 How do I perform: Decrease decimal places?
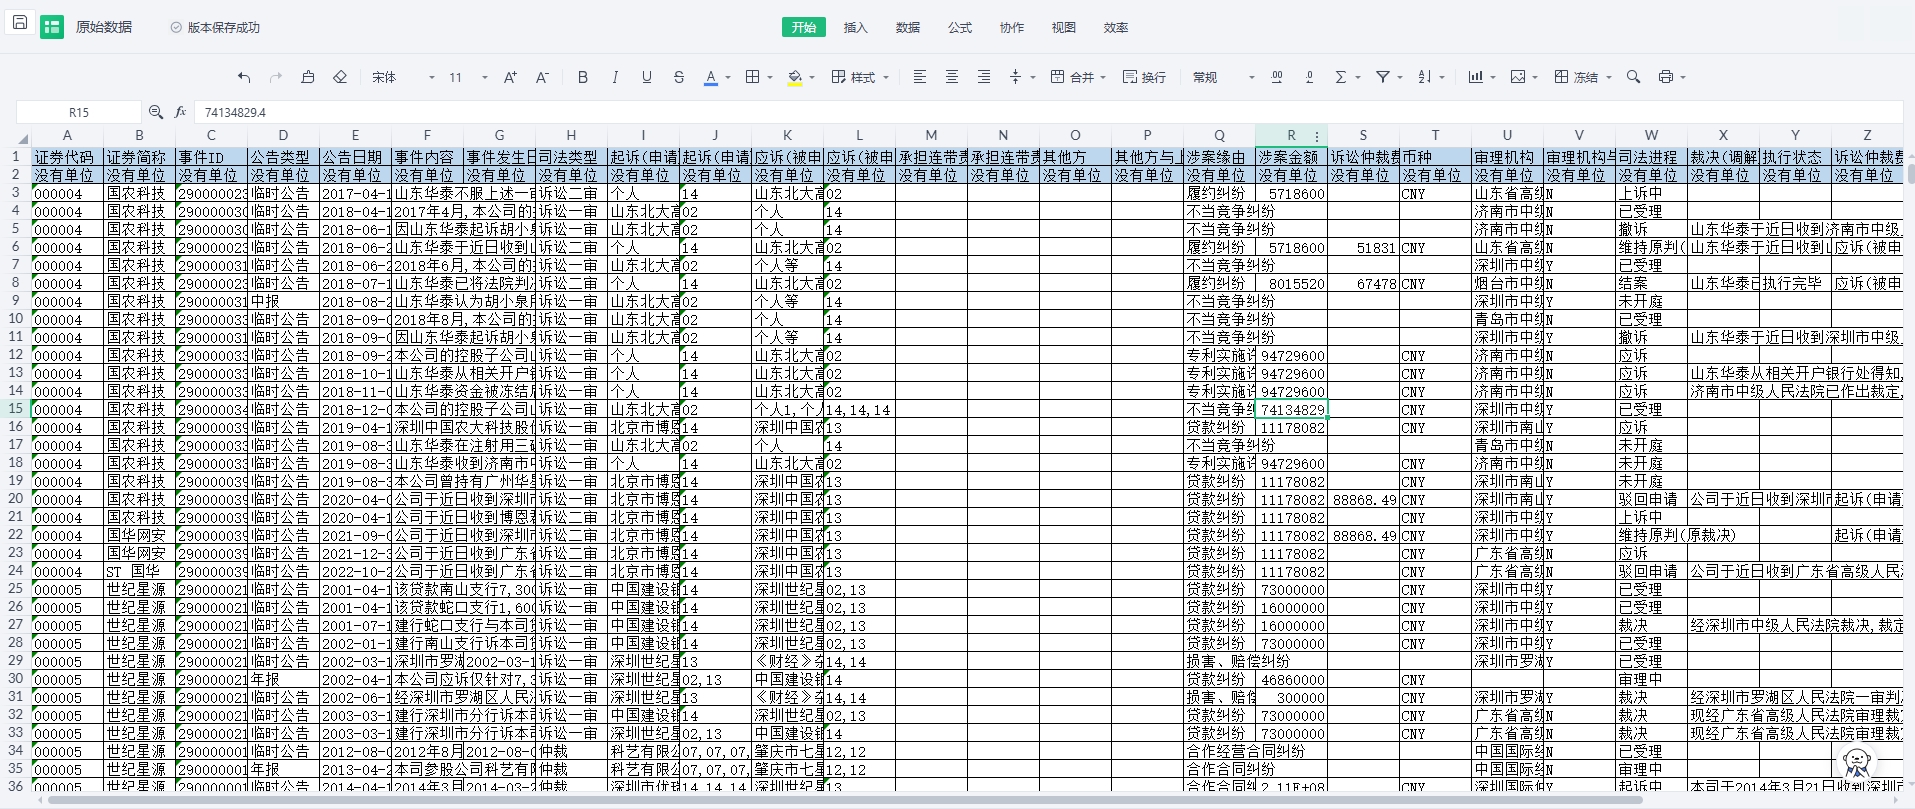point(1309,77)
